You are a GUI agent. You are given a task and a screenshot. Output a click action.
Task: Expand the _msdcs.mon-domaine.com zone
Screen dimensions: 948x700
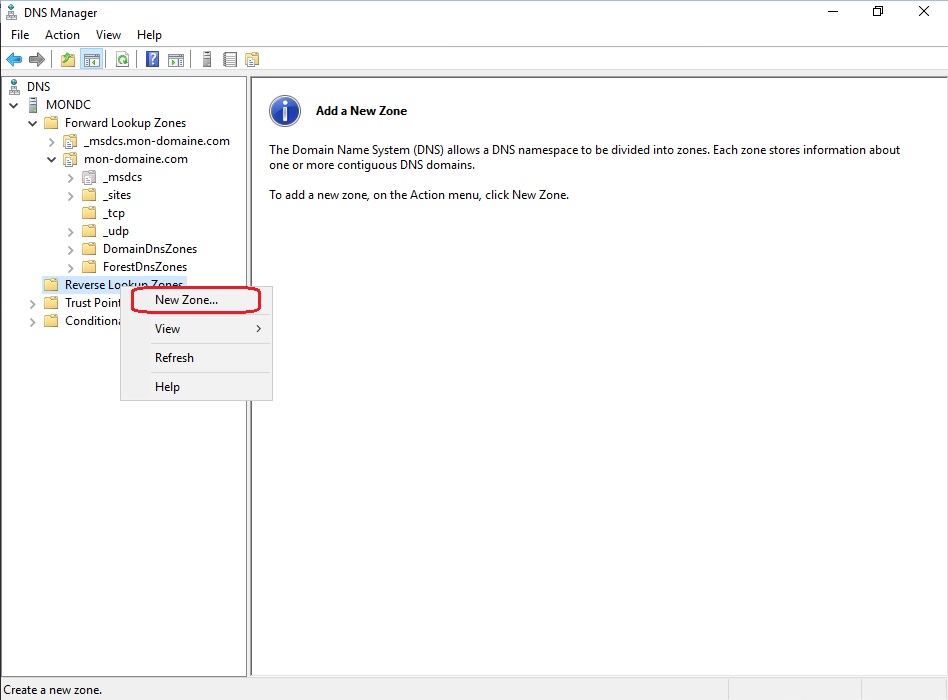coord(51,142)
